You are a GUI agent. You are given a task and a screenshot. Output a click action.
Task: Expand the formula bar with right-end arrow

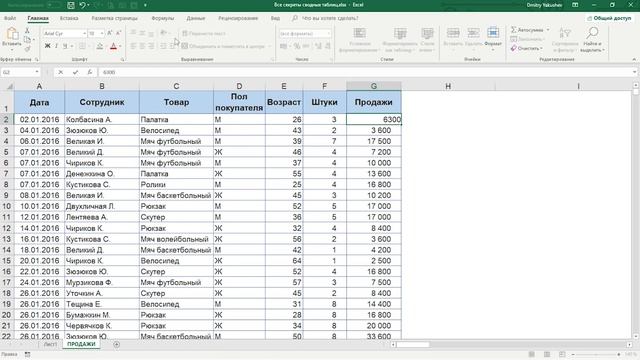point(634,72)
